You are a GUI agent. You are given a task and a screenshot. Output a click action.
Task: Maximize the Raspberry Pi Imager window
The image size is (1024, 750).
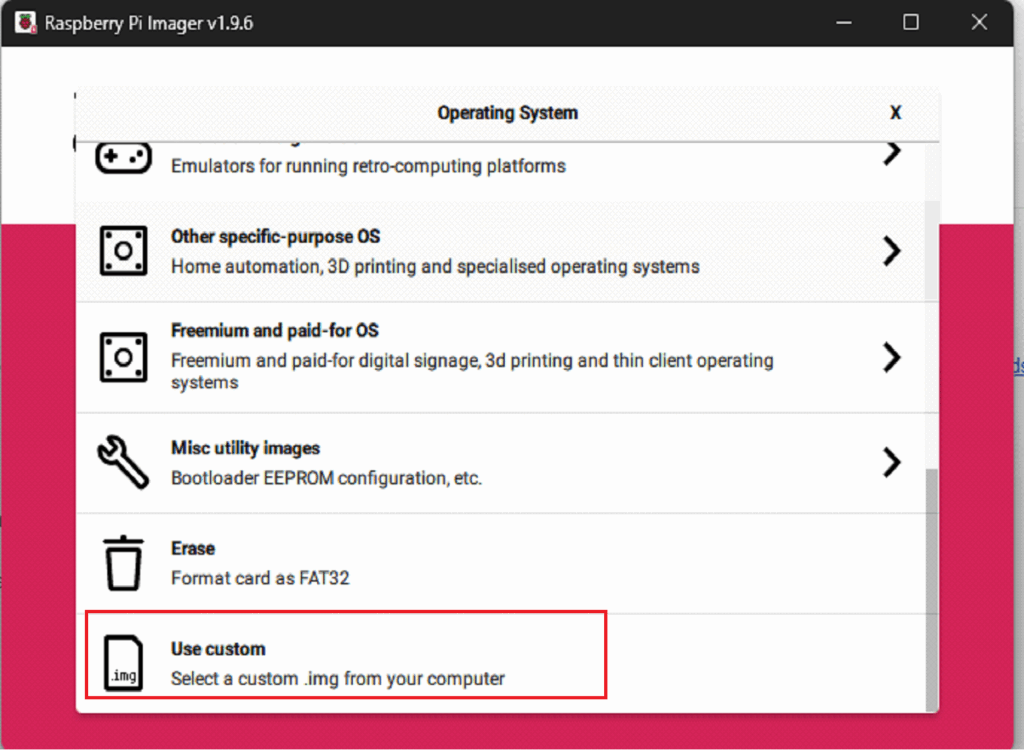[910, 22]
